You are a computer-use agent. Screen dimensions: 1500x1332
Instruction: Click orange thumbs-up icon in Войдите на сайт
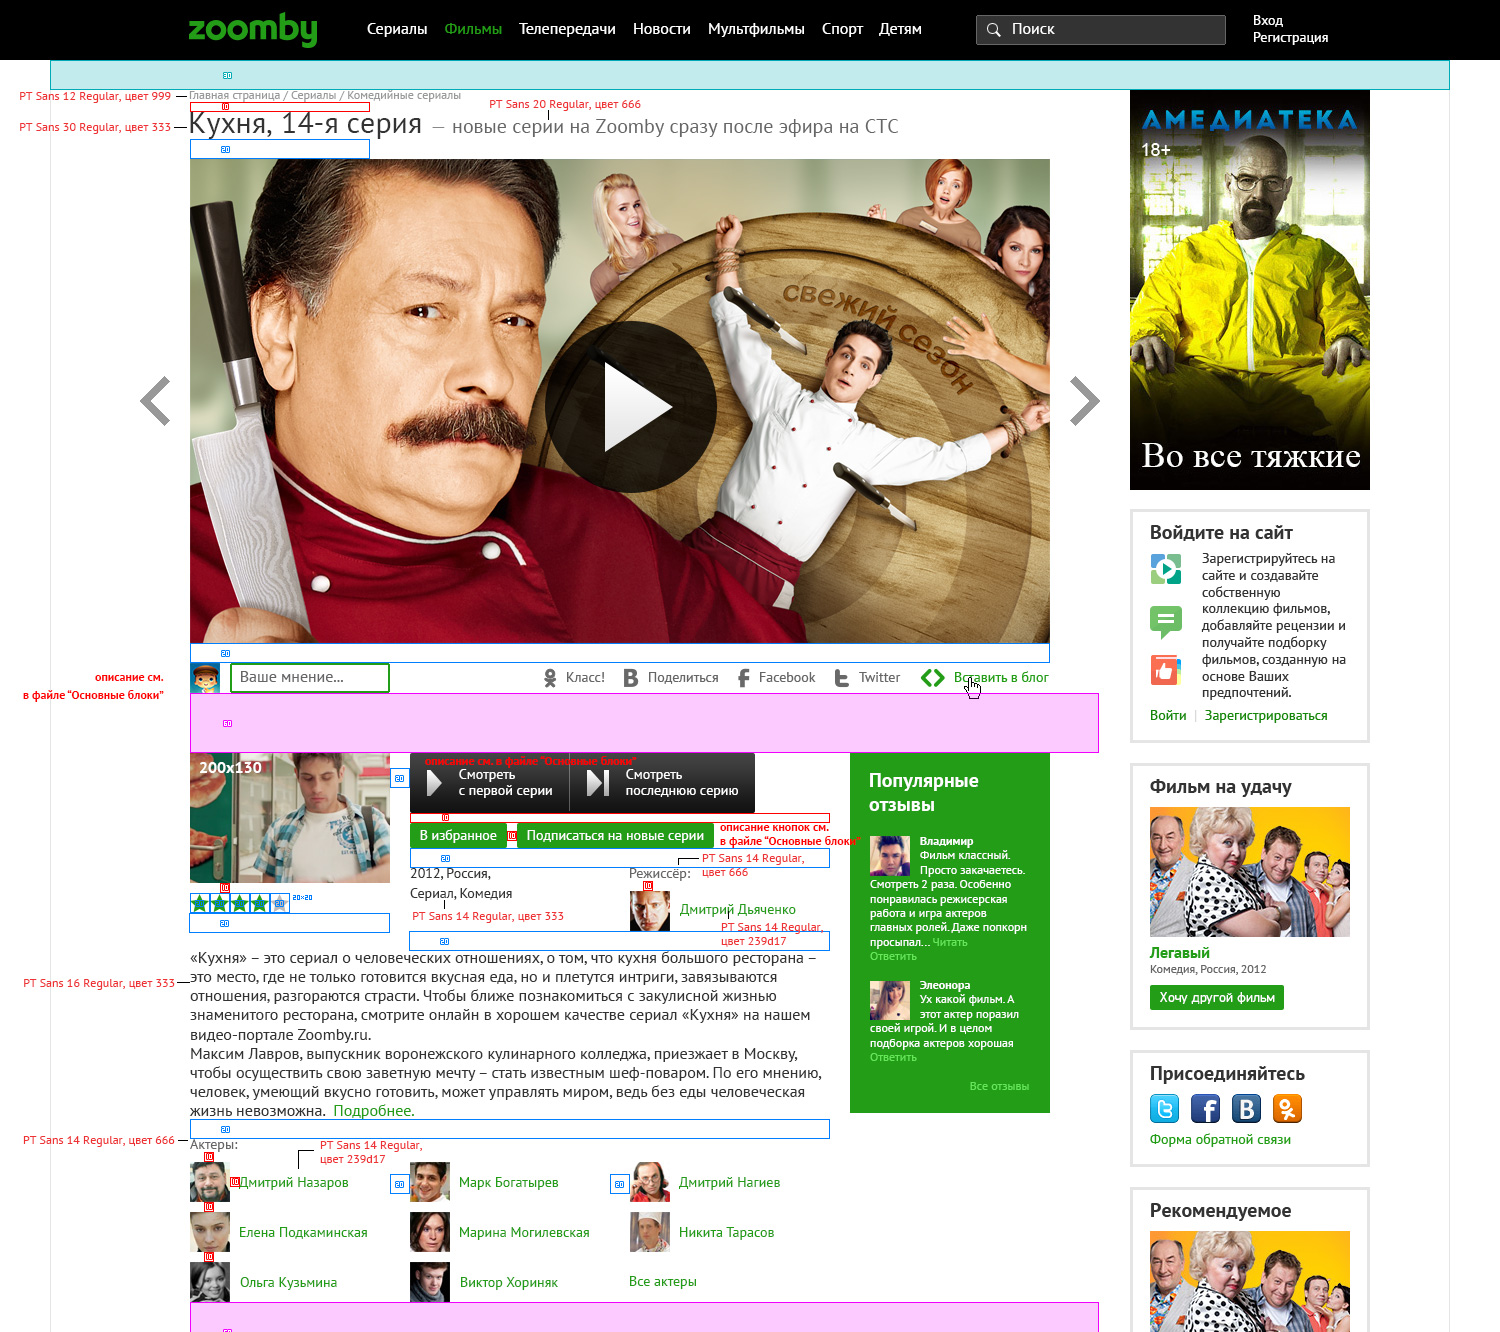click(1166, 670)
